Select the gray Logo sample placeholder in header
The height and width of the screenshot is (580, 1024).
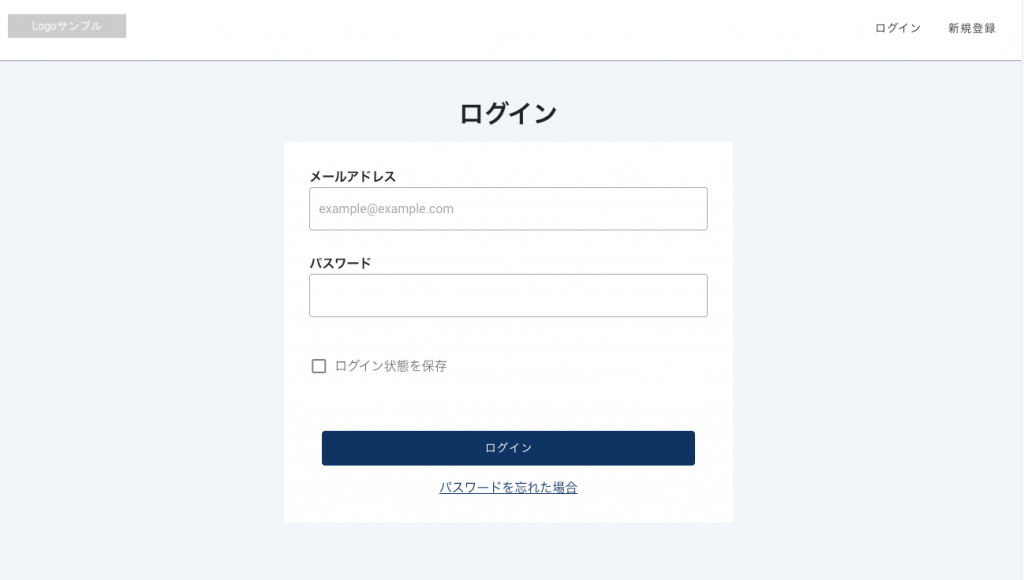coord(67,26)
